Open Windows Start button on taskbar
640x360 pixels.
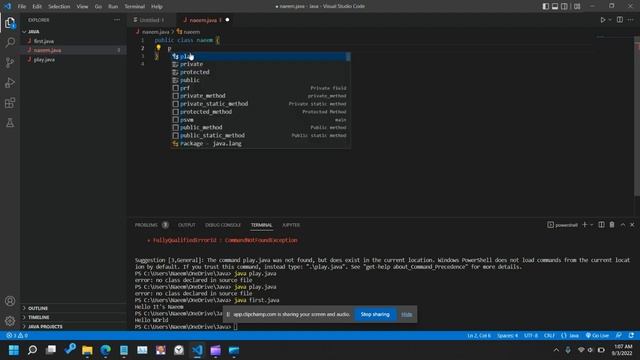click(14, 350)
